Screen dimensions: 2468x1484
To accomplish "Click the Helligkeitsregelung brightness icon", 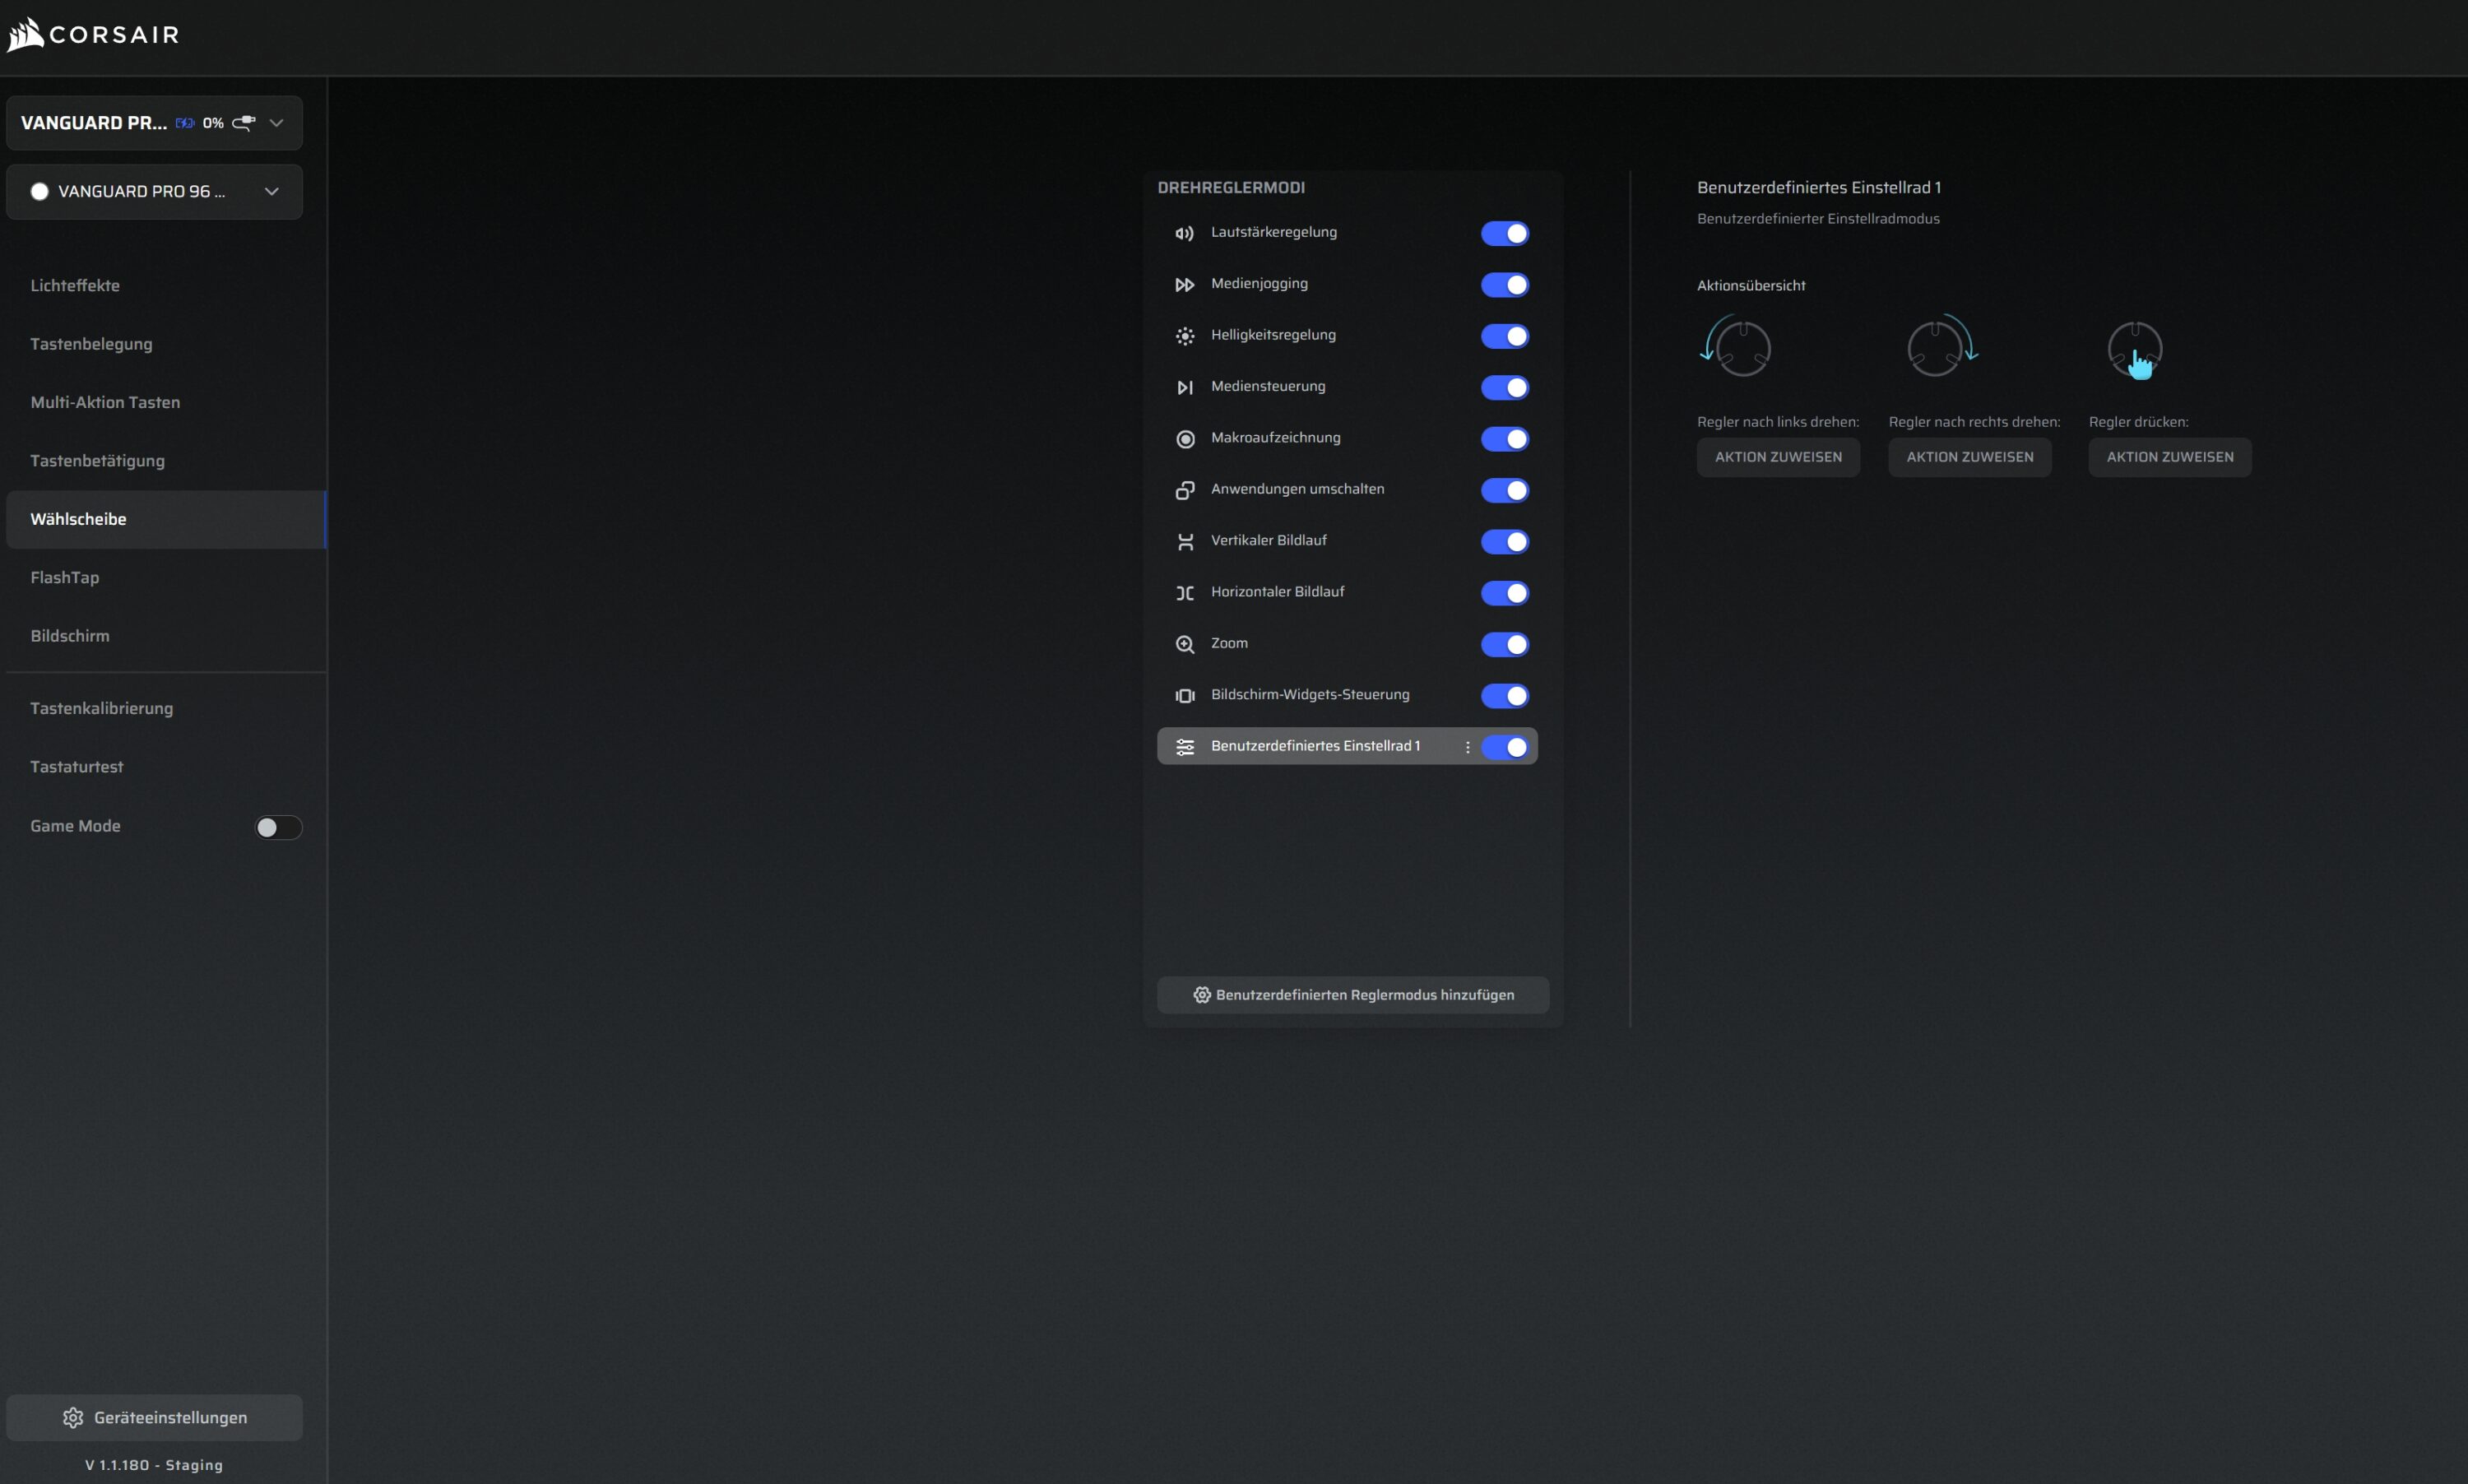I will click(1184, 336).
